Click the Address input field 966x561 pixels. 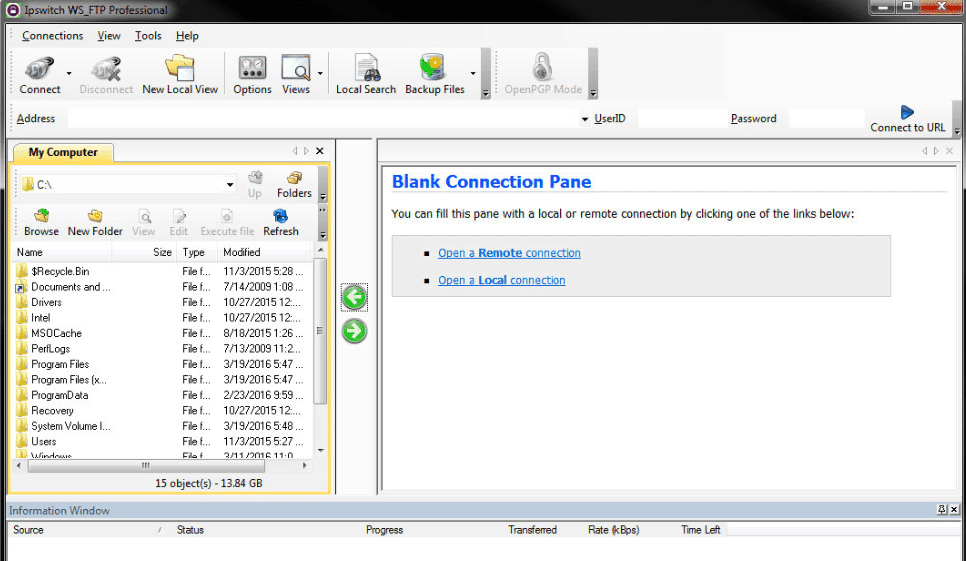322,119
